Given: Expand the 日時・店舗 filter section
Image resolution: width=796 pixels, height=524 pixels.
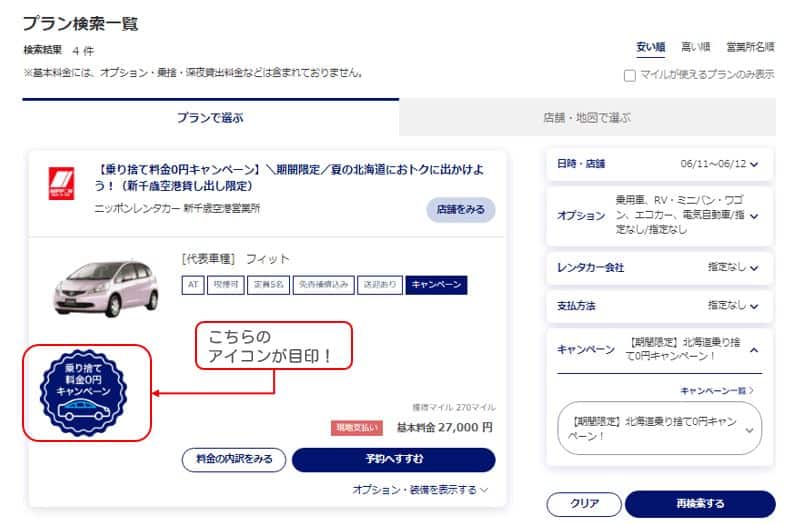Looking at the screenshot, I should click(659, 164).
